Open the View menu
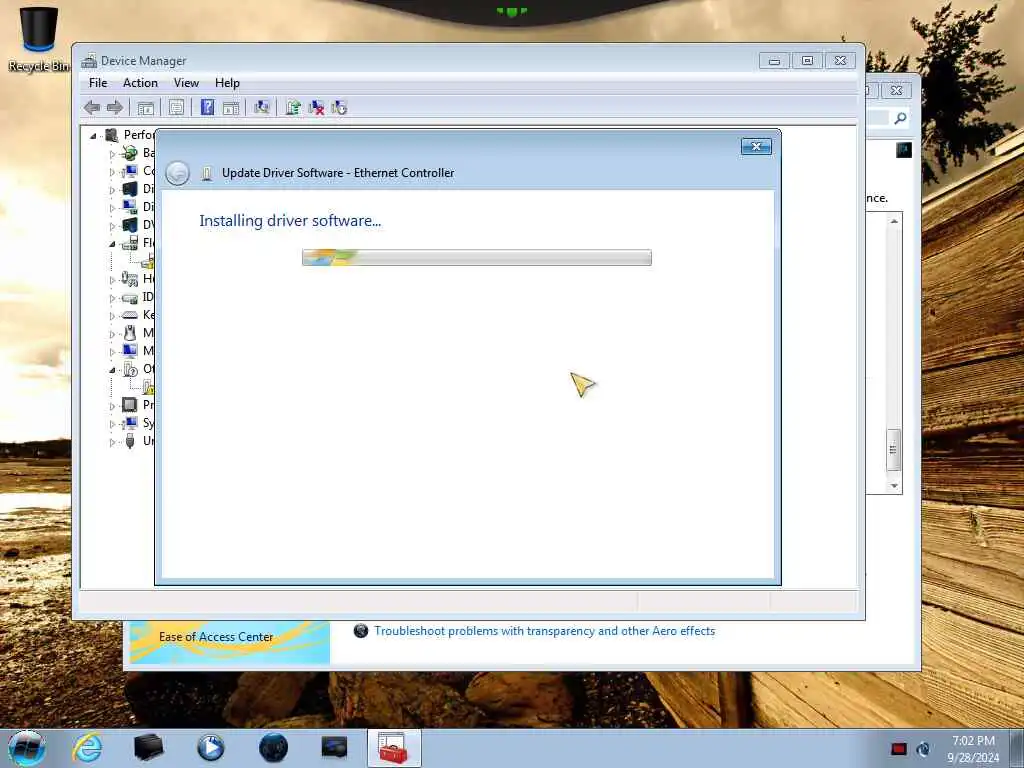Viewport: 1024px width, 768px height. click(186, 83)
